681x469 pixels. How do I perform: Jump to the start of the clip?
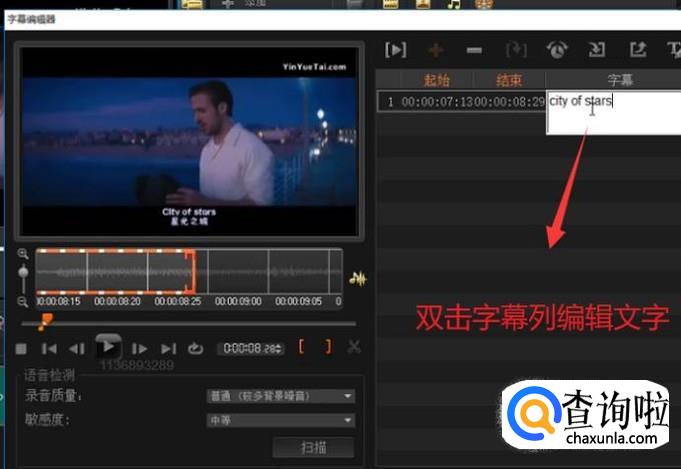[49, 348]
